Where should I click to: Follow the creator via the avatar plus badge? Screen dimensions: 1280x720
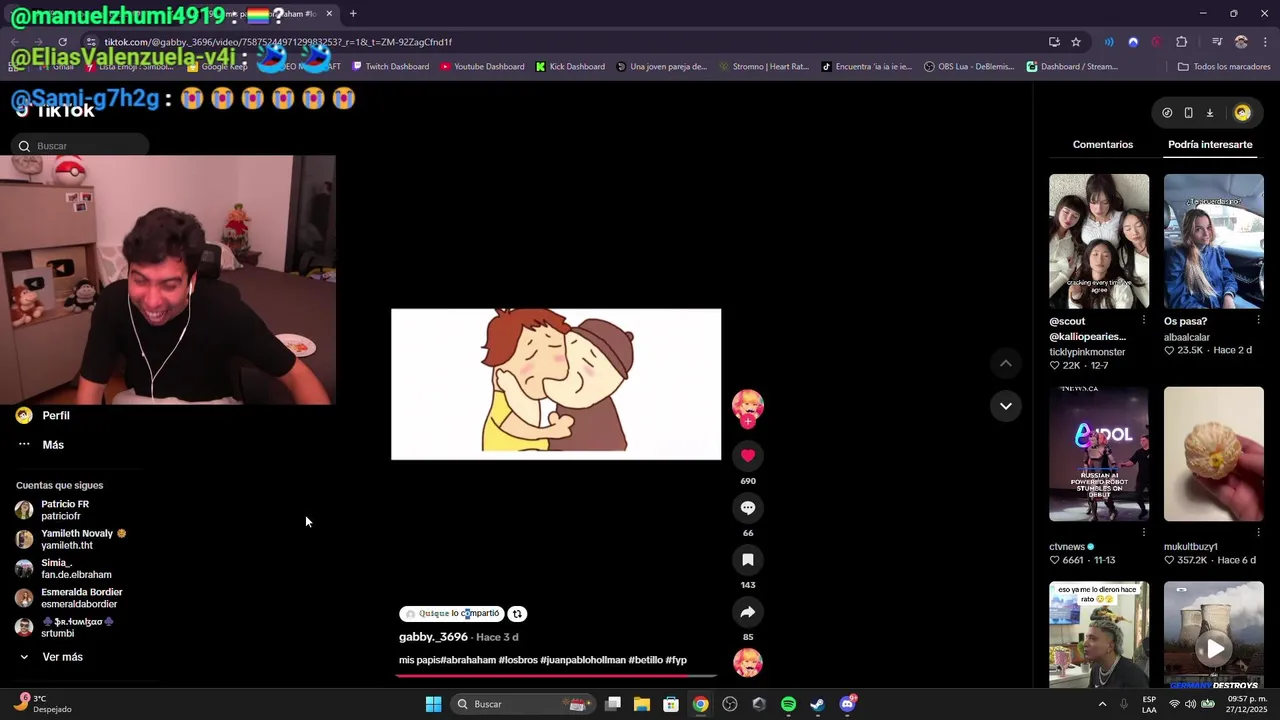747,422
